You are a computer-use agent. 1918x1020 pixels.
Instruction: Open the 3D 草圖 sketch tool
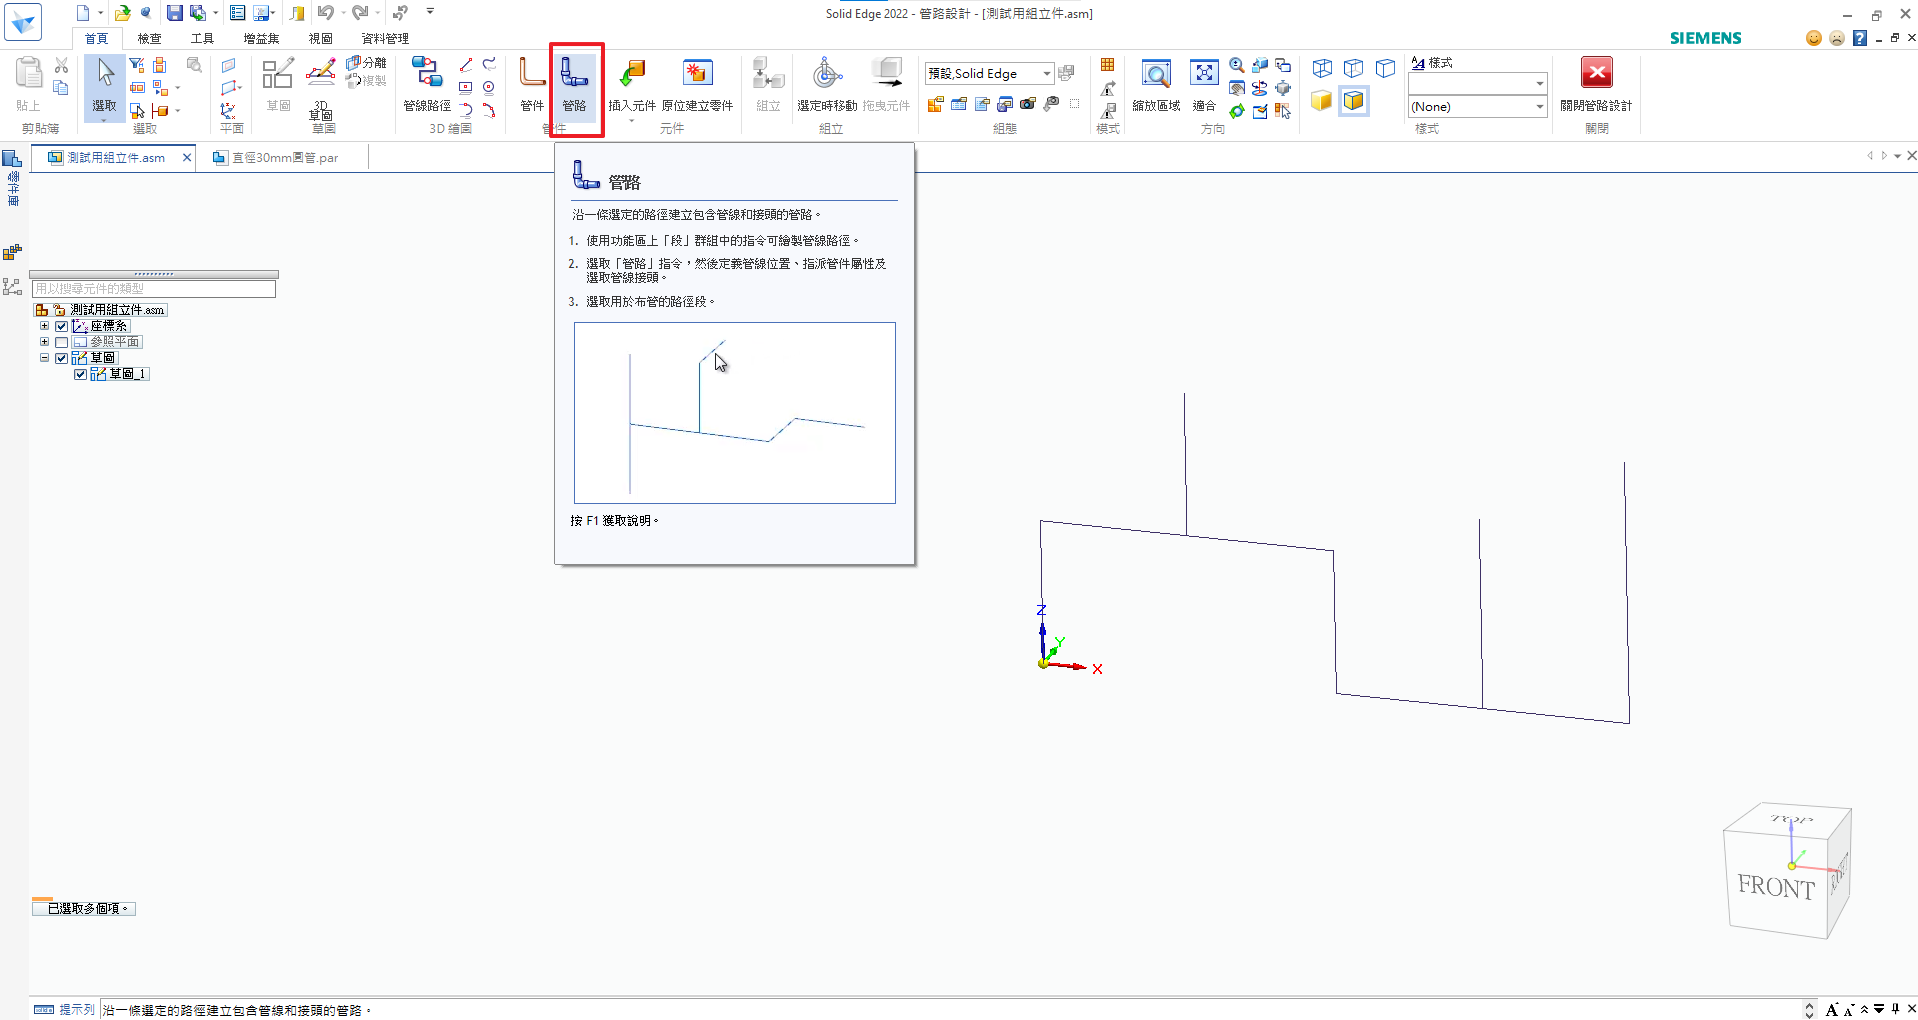(x=321, y=90)
